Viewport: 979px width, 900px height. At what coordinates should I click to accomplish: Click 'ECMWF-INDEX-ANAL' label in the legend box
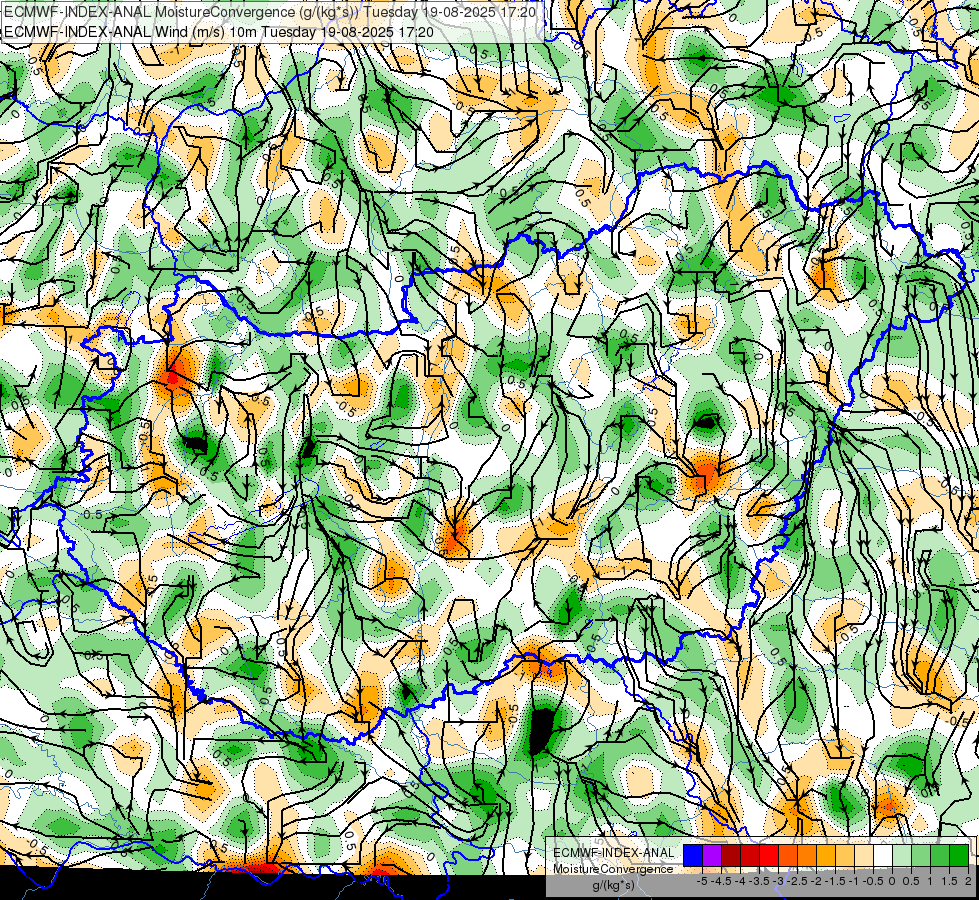click(614, 853)
